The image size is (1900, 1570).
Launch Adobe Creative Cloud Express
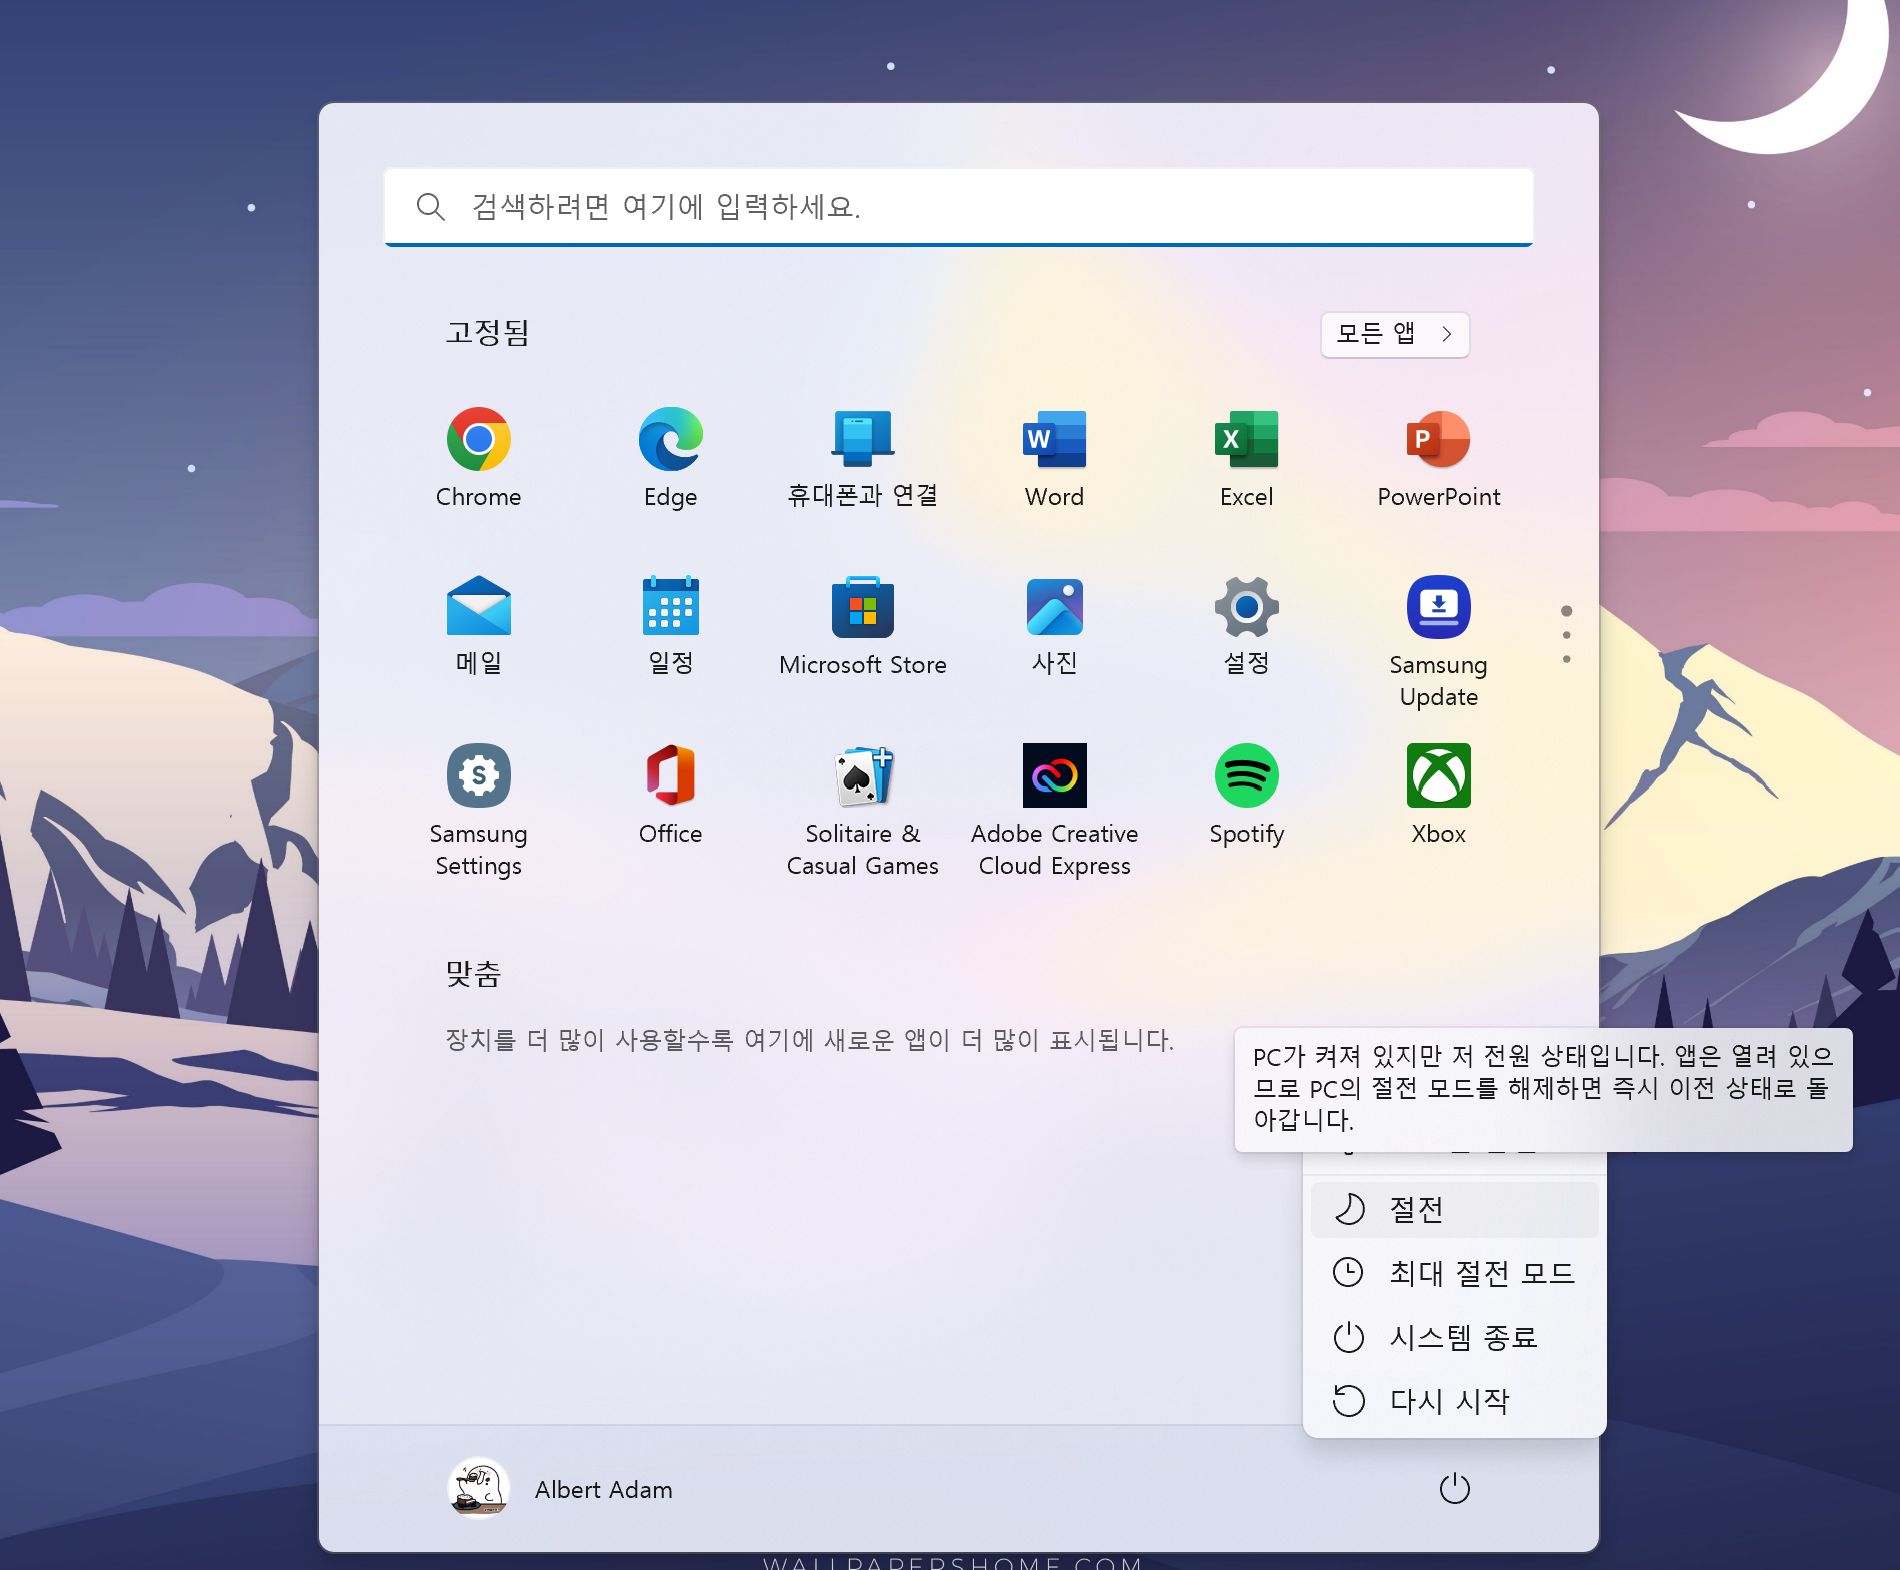coord(1054,810)
